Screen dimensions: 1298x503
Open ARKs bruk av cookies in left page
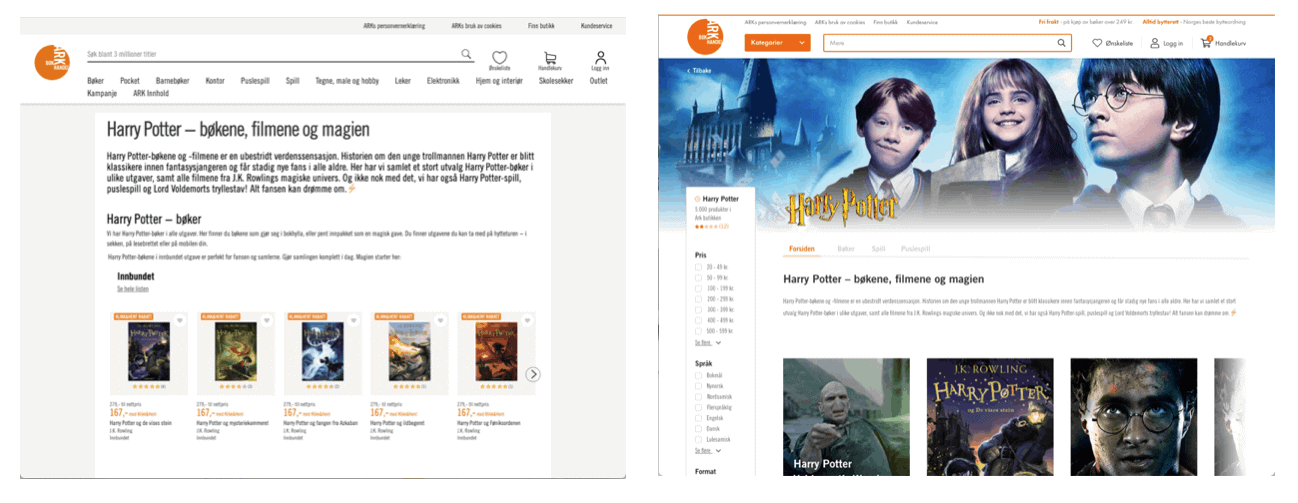coord(476,26)
